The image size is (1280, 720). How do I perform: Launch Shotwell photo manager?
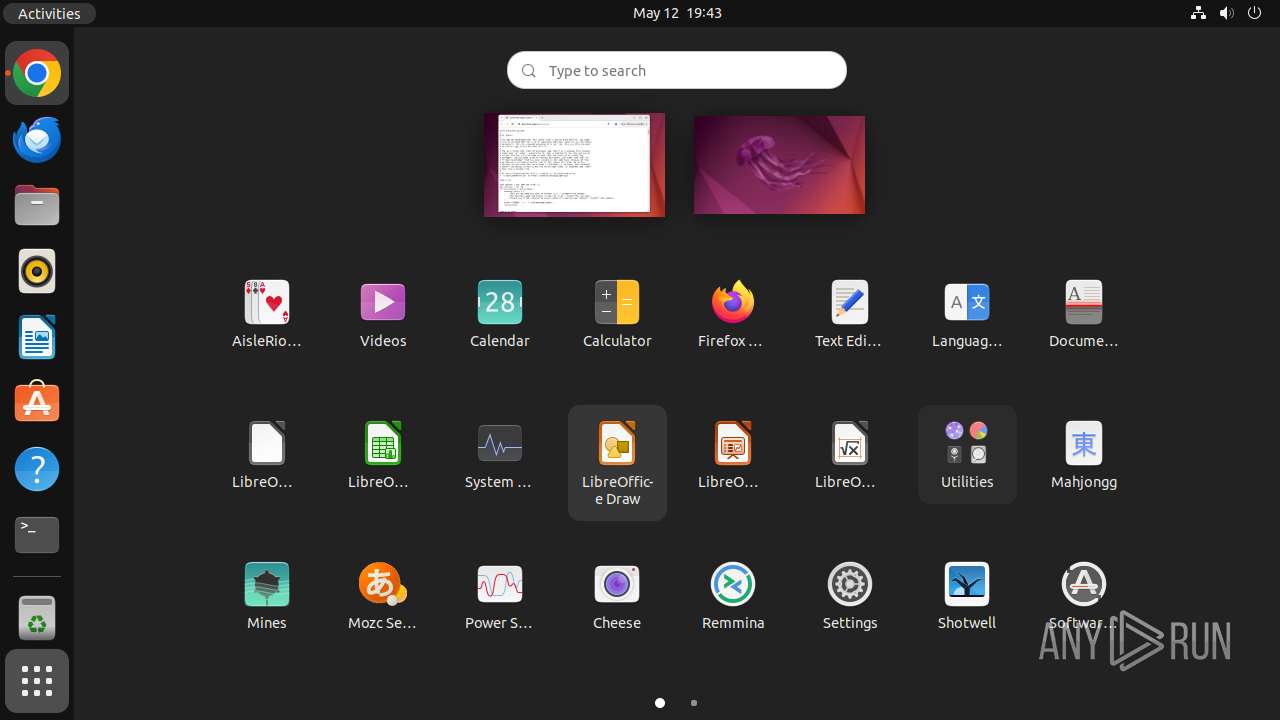pyautogui.click(x=967, y=595)
